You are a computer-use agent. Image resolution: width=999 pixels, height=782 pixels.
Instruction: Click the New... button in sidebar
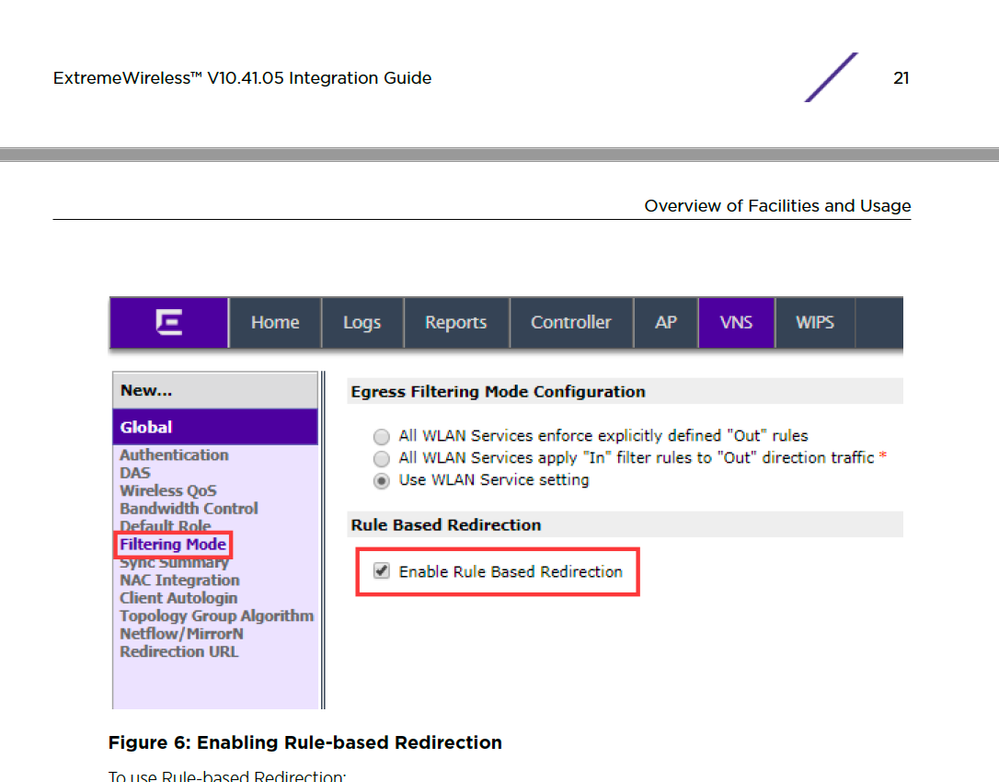tap(215, 390)
